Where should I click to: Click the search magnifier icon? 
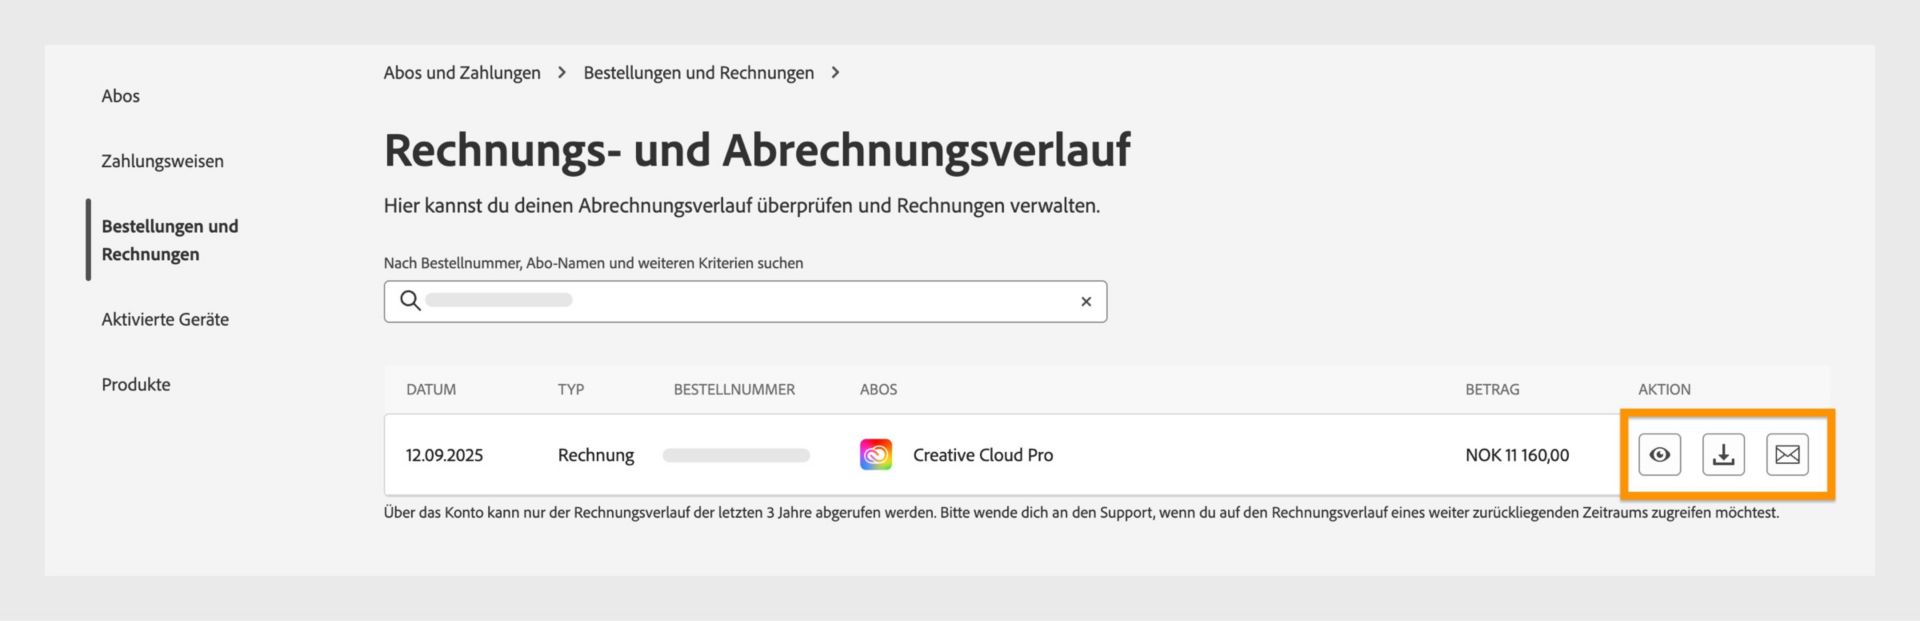click(x=410, y=300)
